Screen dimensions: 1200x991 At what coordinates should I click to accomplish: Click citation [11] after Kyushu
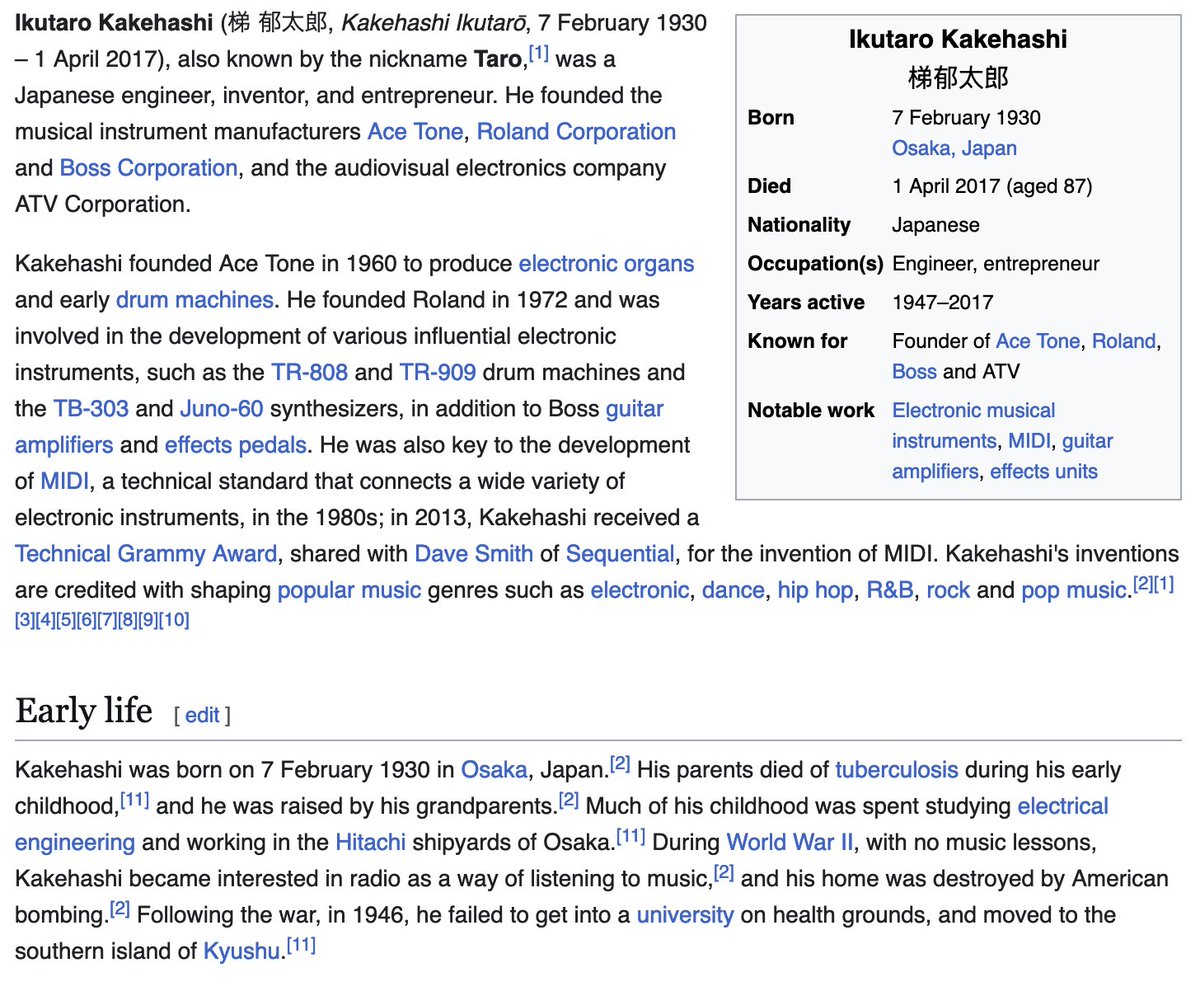[x=301, y=944]
